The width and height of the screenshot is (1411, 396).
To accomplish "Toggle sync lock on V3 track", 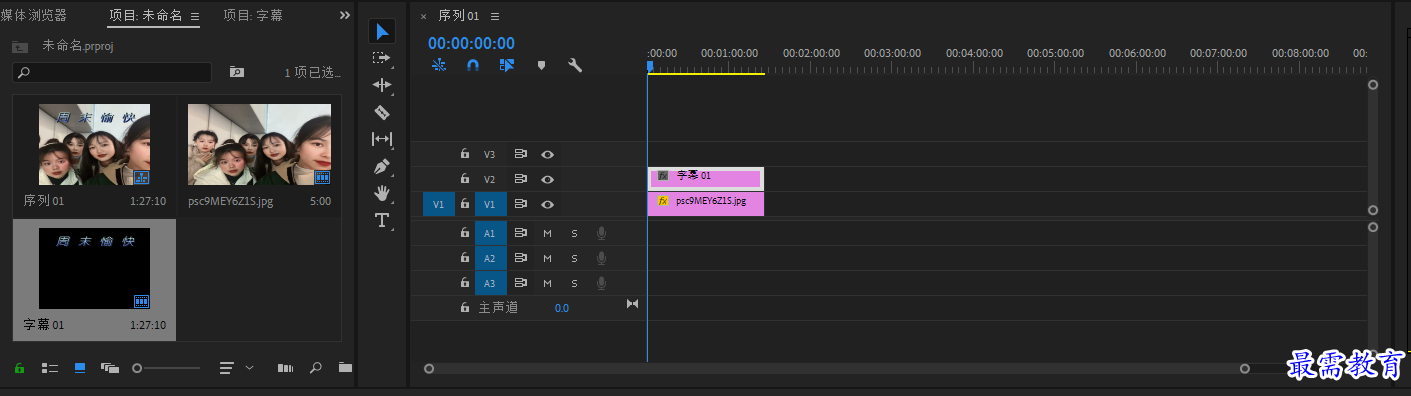I will pyautogui.click(x=520, y=155).
